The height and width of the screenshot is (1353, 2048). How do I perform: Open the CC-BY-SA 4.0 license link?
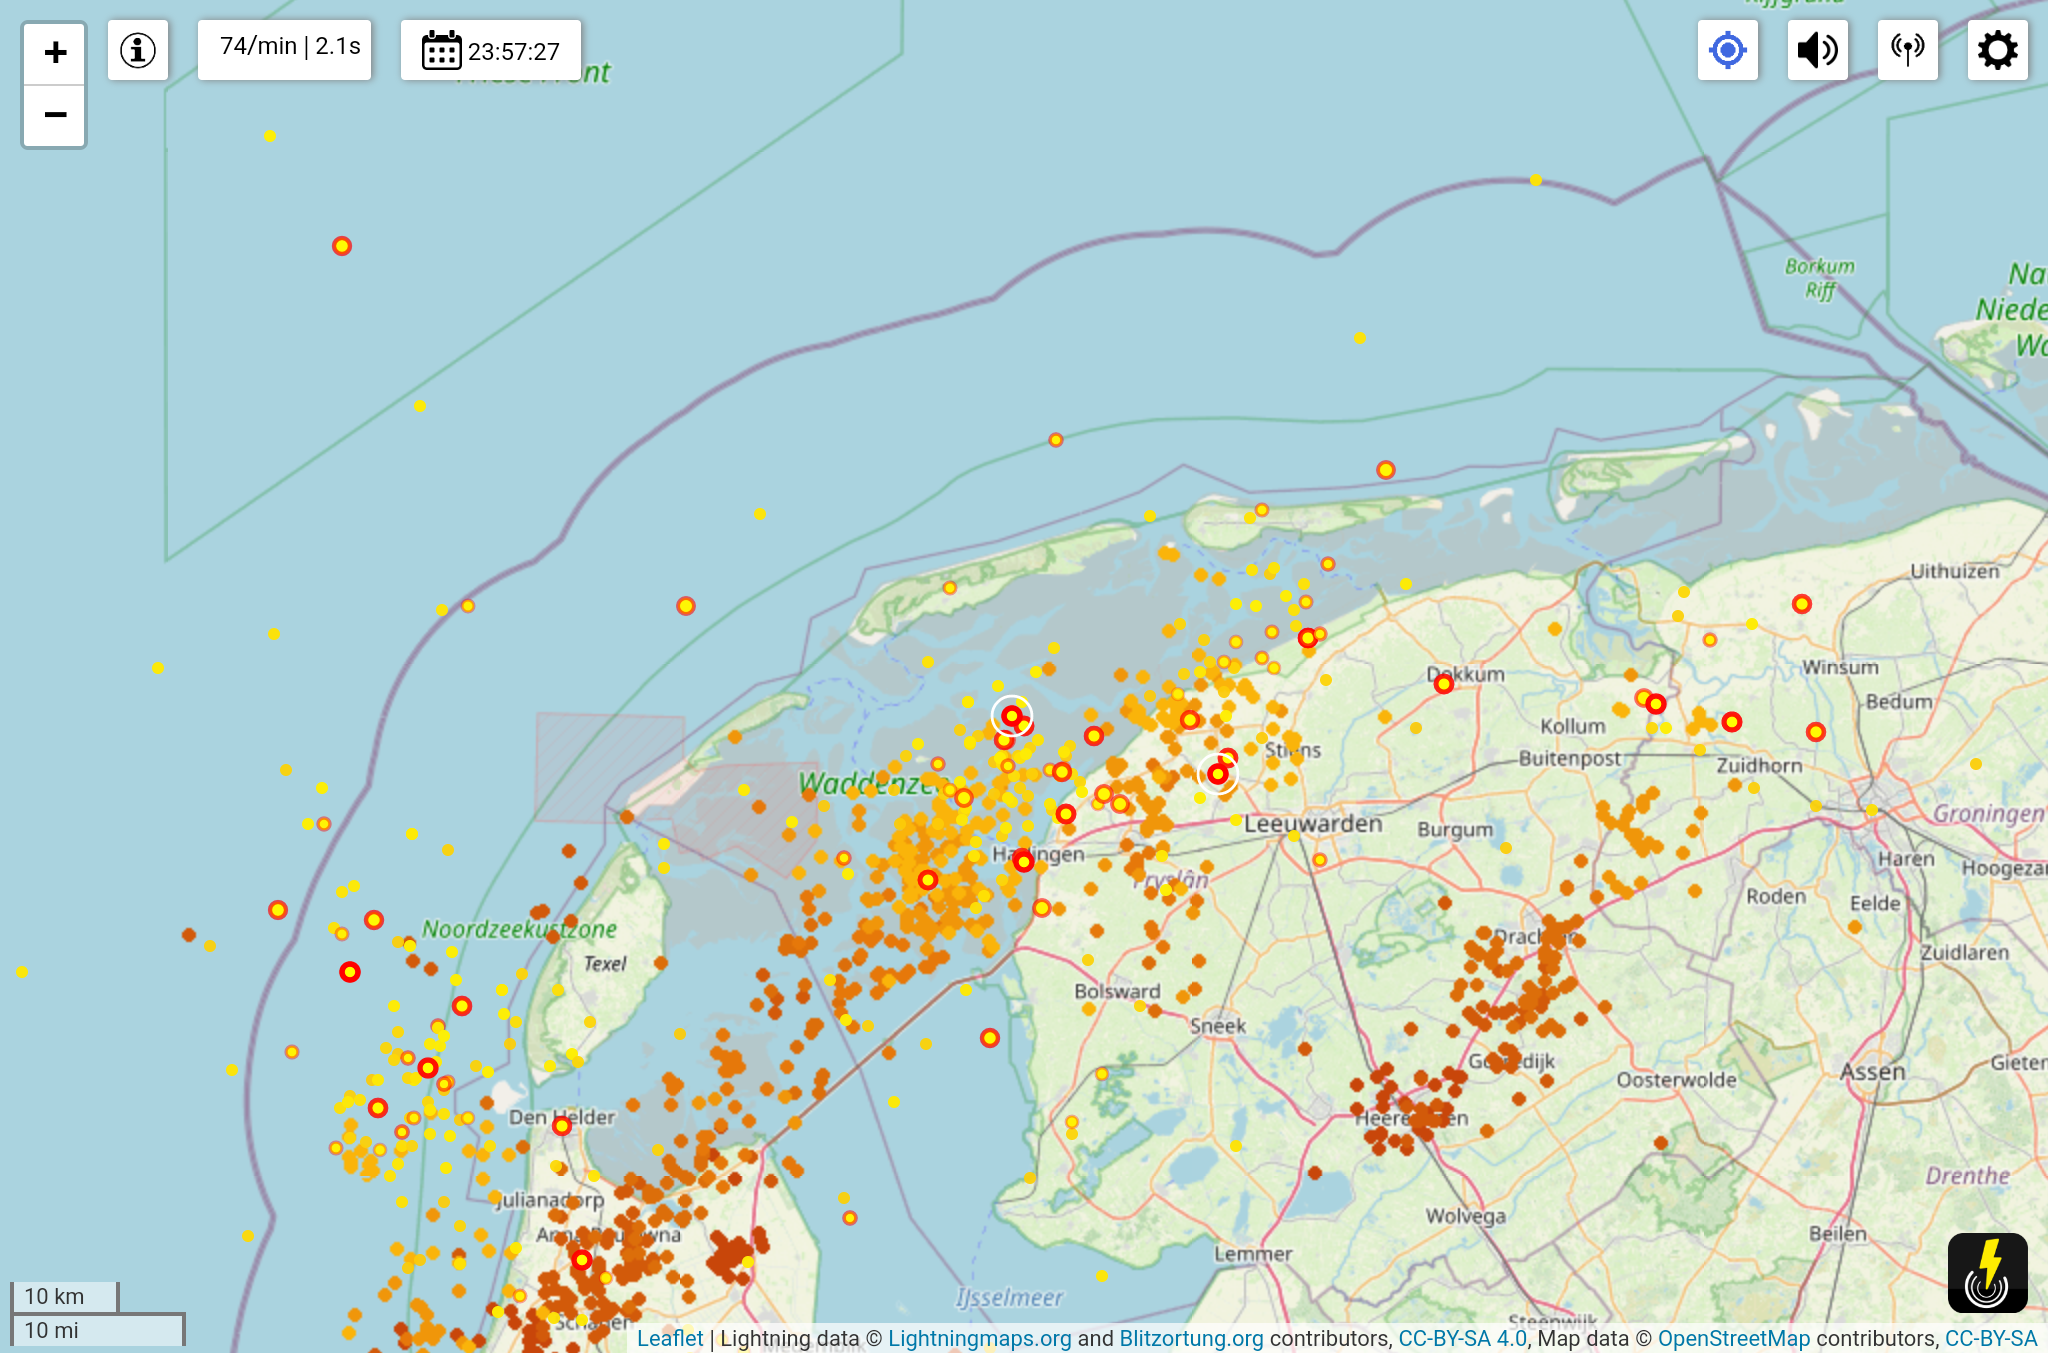coord(1462,1338)
